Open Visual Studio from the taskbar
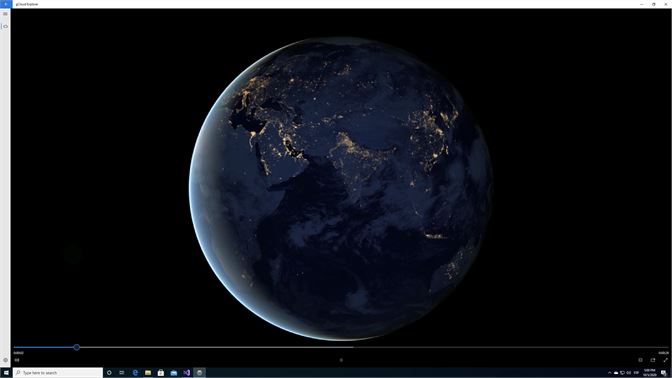Image resolution: width=672 pixels, height=378 pixels. click(x=186, y=372)
